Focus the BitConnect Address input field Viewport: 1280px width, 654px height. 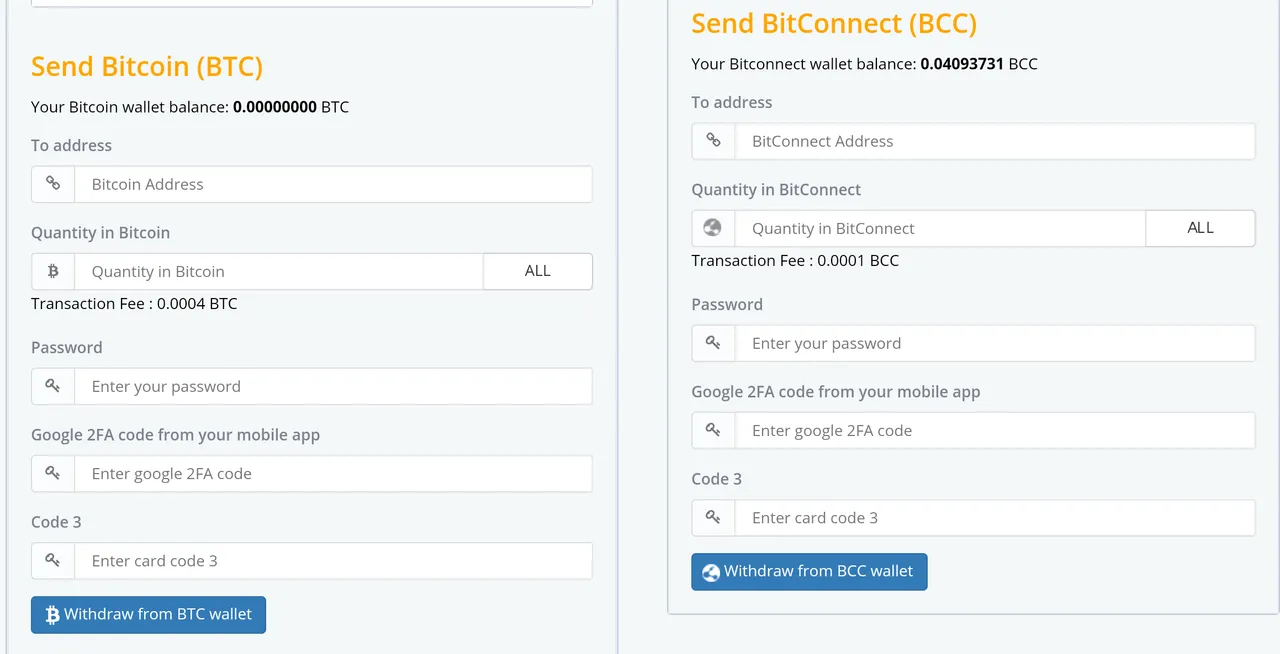tap(995, 141)
